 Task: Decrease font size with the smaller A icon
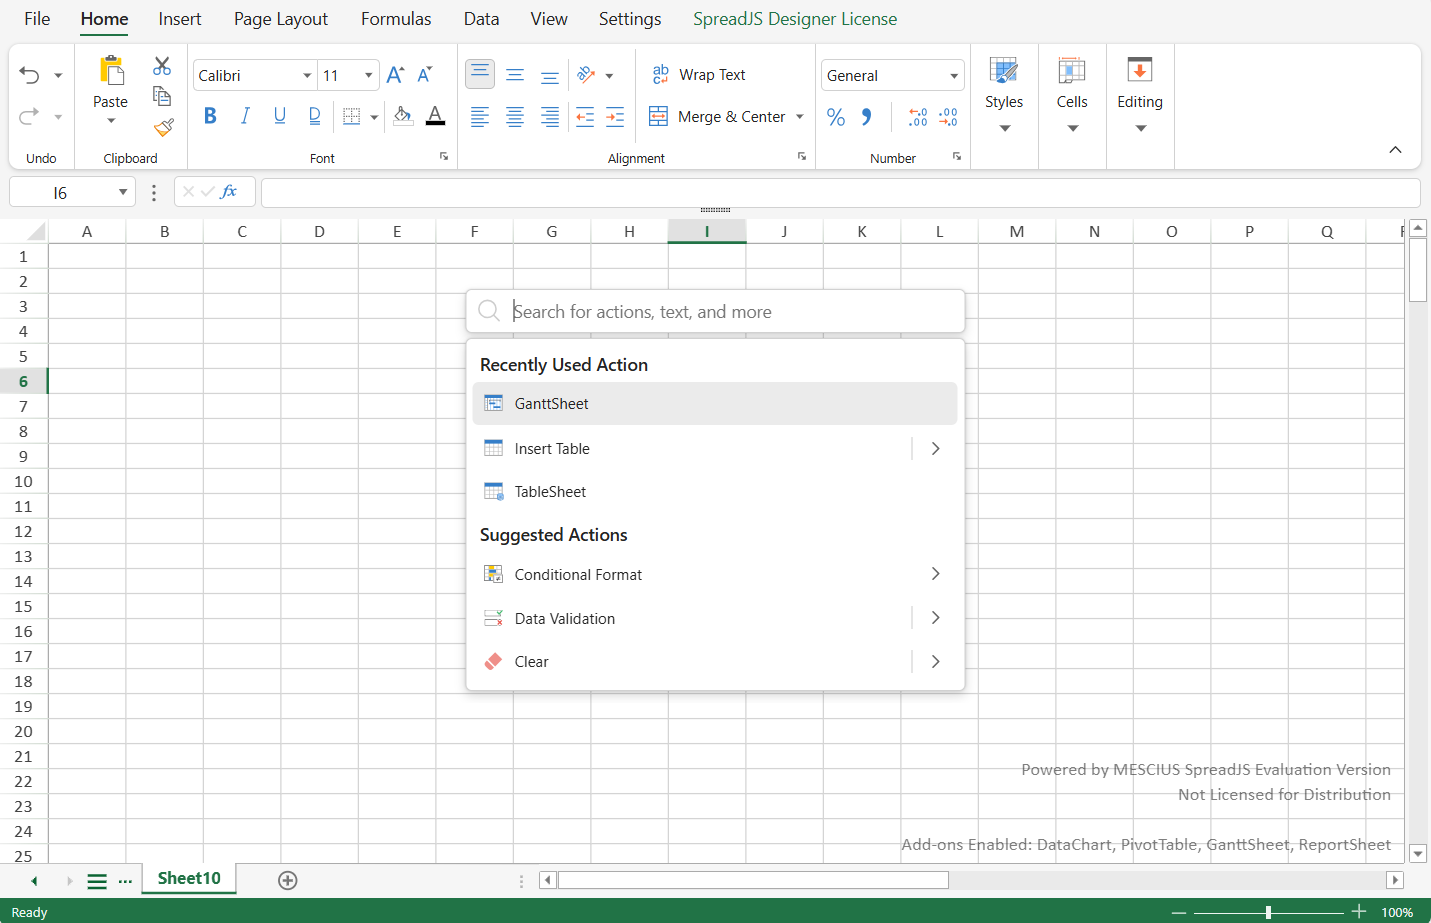tap(425, 75)
